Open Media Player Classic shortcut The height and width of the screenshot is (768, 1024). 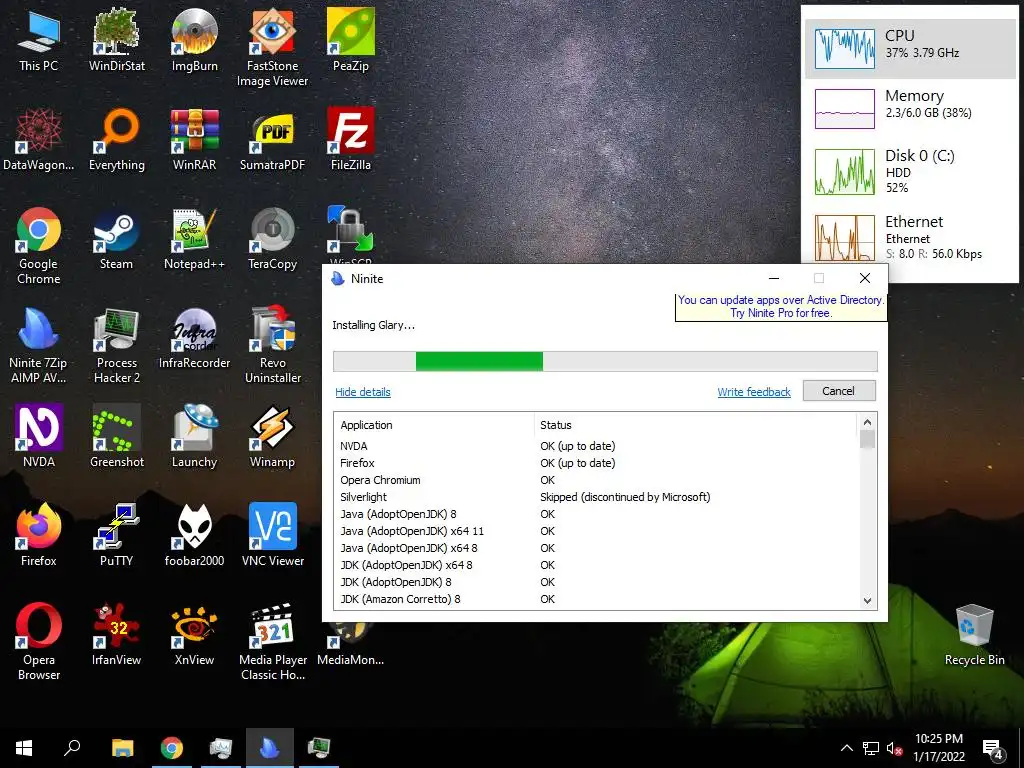[272, 641]
